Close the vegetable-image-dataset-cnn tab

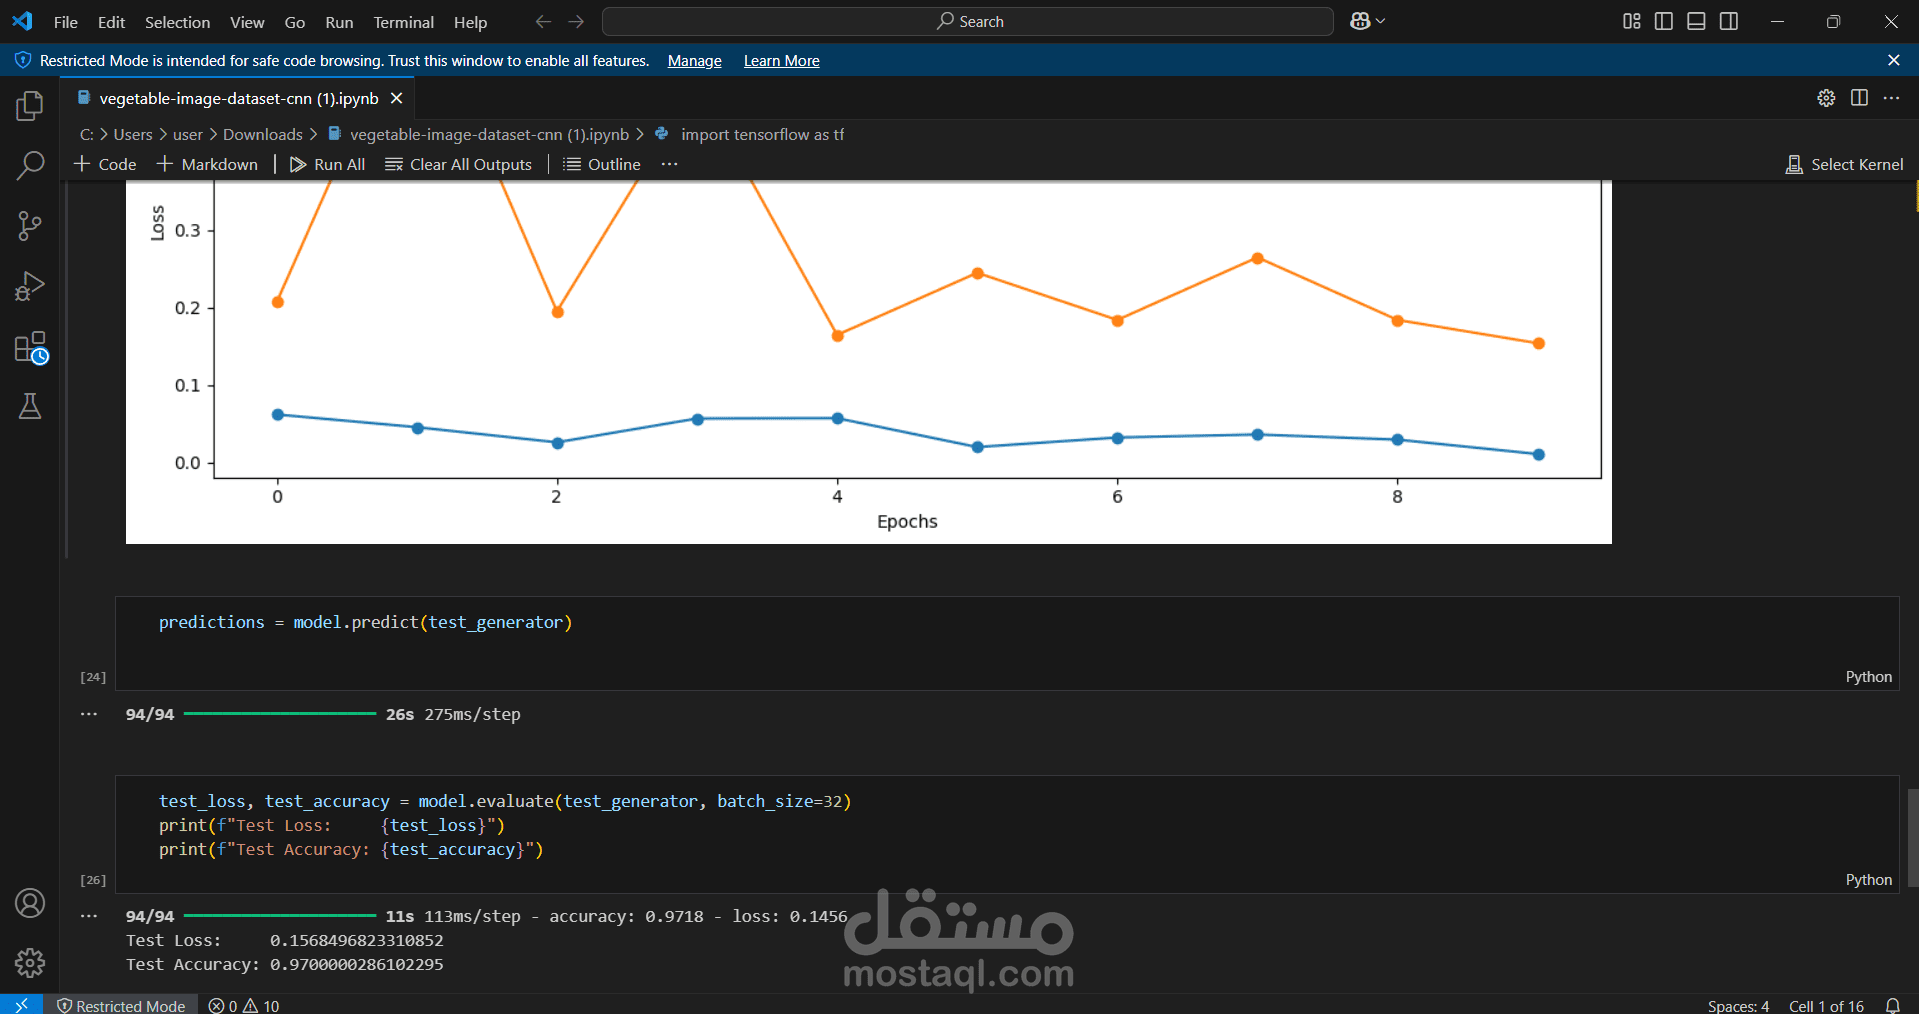[x=397, y=98]
